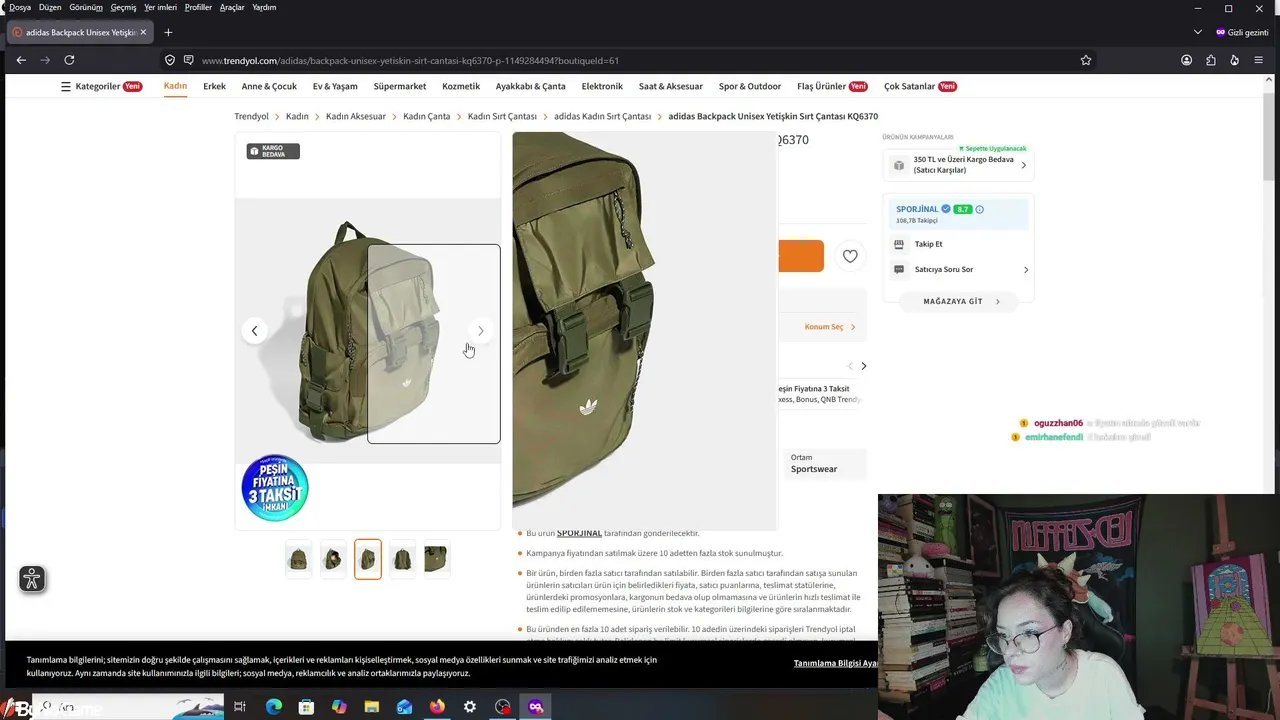Open the Geçmiş menu

click(123, 7)
